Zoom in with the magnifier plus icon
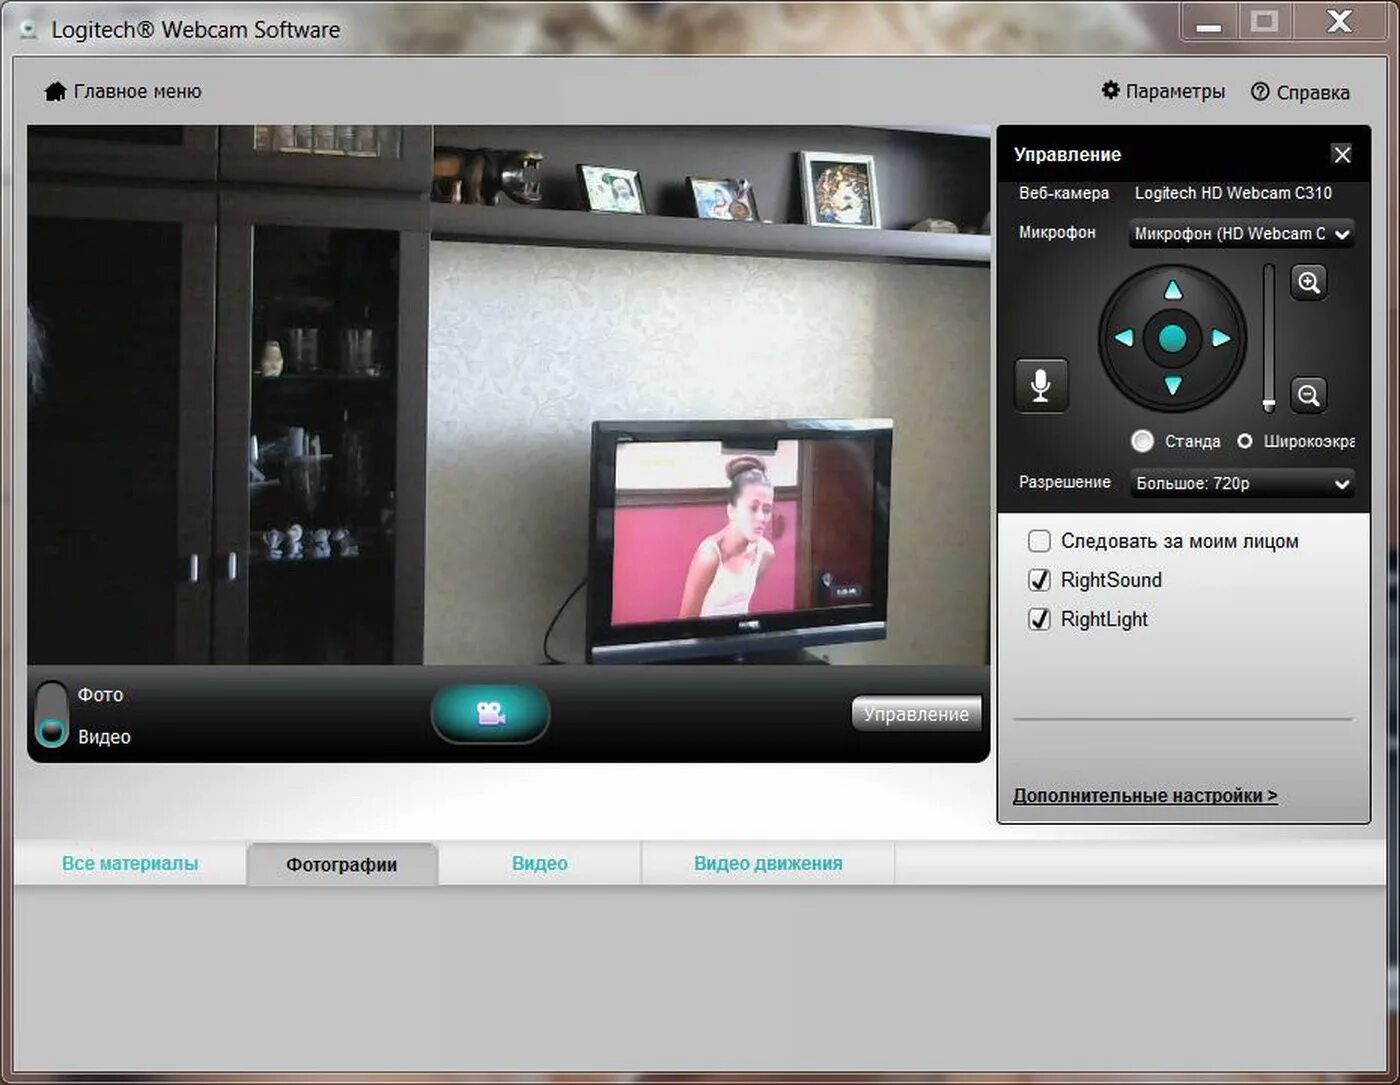The width and height of the screenshot is (1400, 1085). click(1309, 283)
